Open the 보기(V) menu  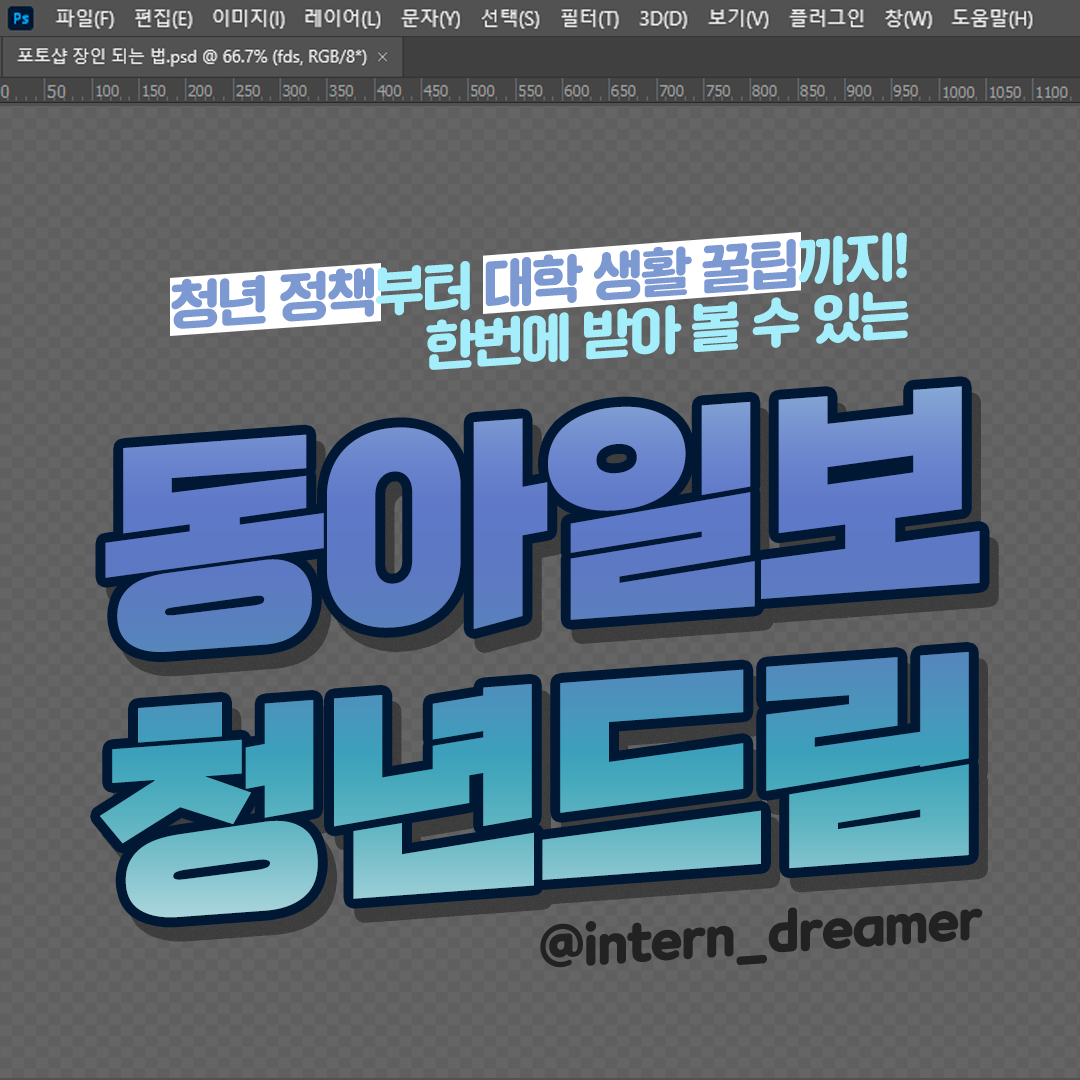pos(738,19)
